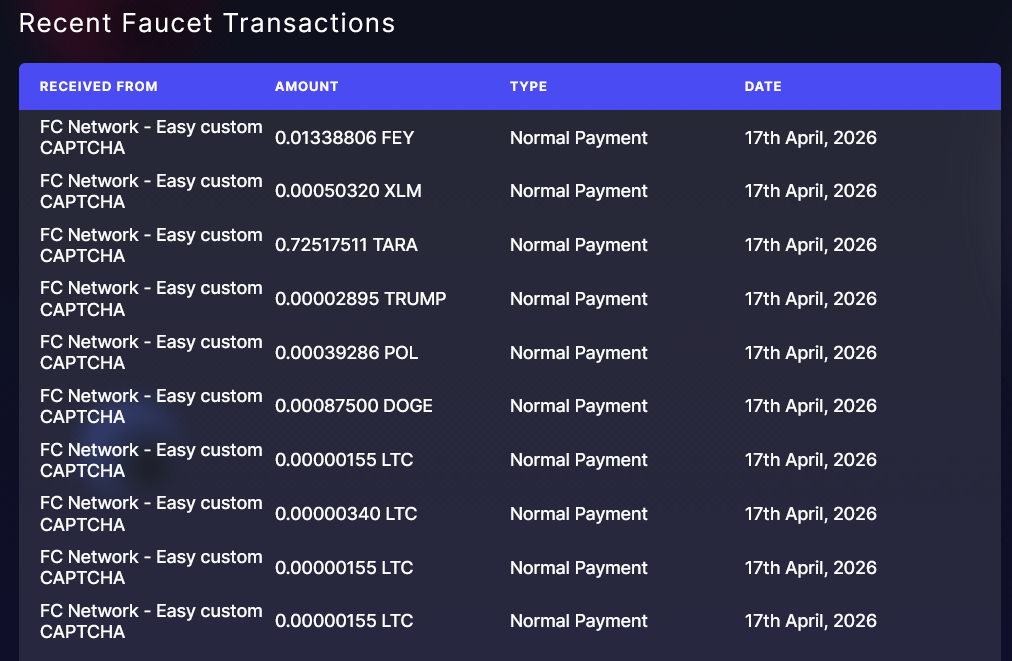Select the 0.00087500 DOGE amount
This screenshot has width=1012, height=661.
[354, 406]
